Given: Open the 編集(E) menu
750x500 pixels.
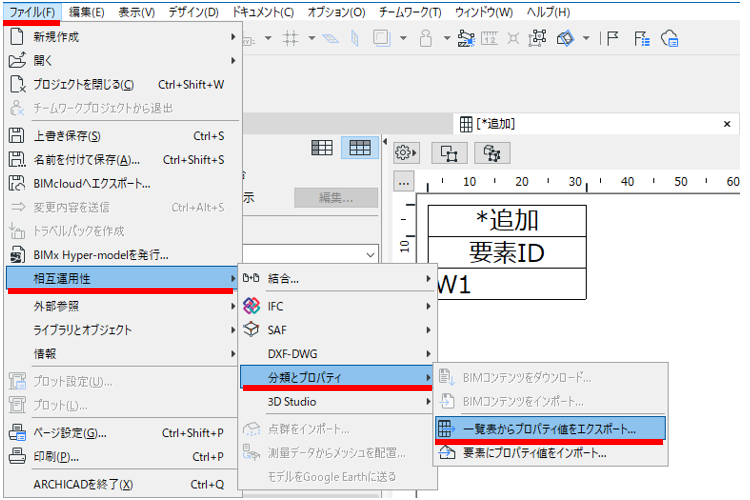Looking at the screenshot, I should tap(87, 12).
